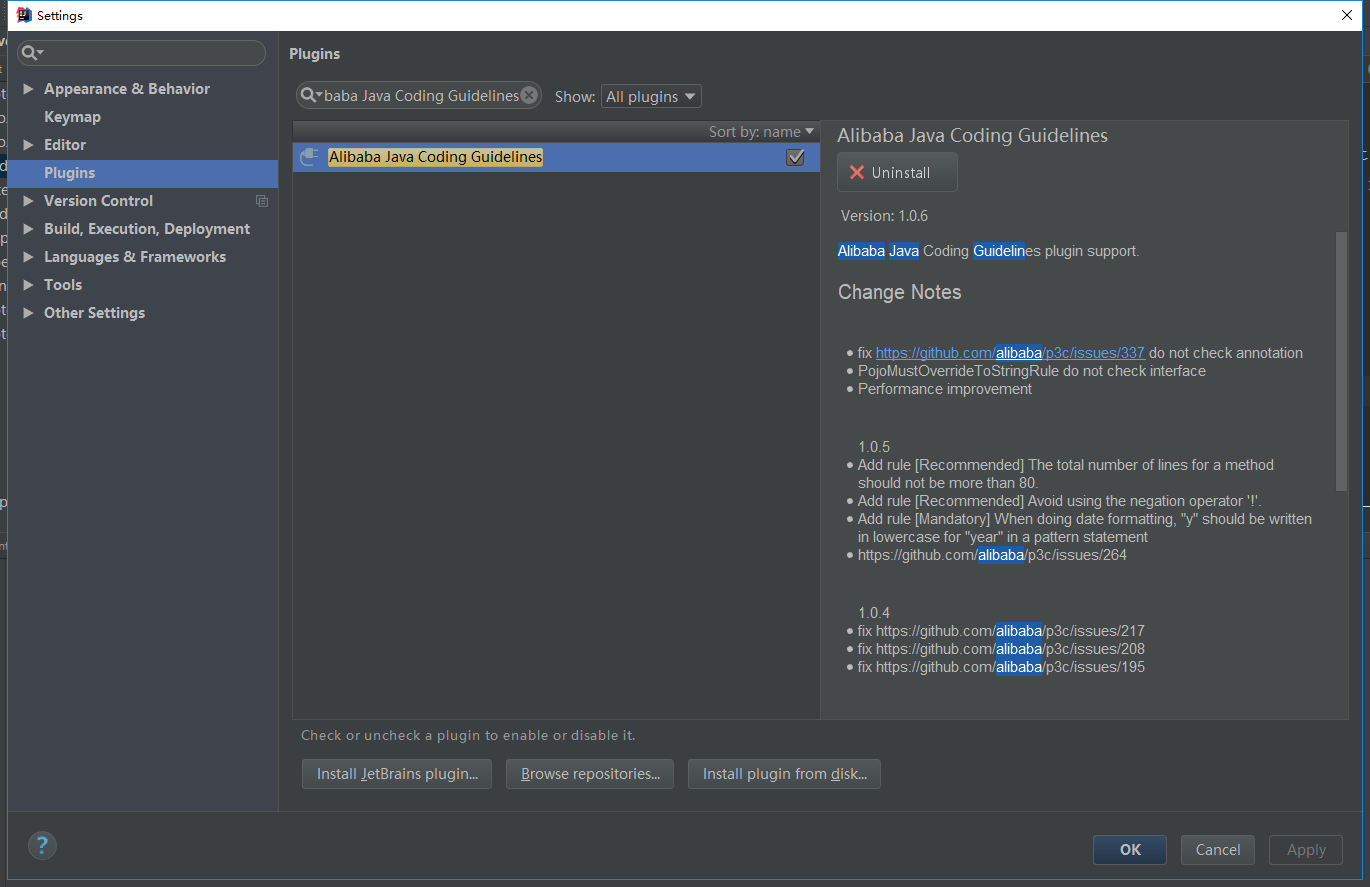Image resolution: width=1370 pixels, height=887 pixels.
Task: Open the Version Control settings category
Action: 98,201
